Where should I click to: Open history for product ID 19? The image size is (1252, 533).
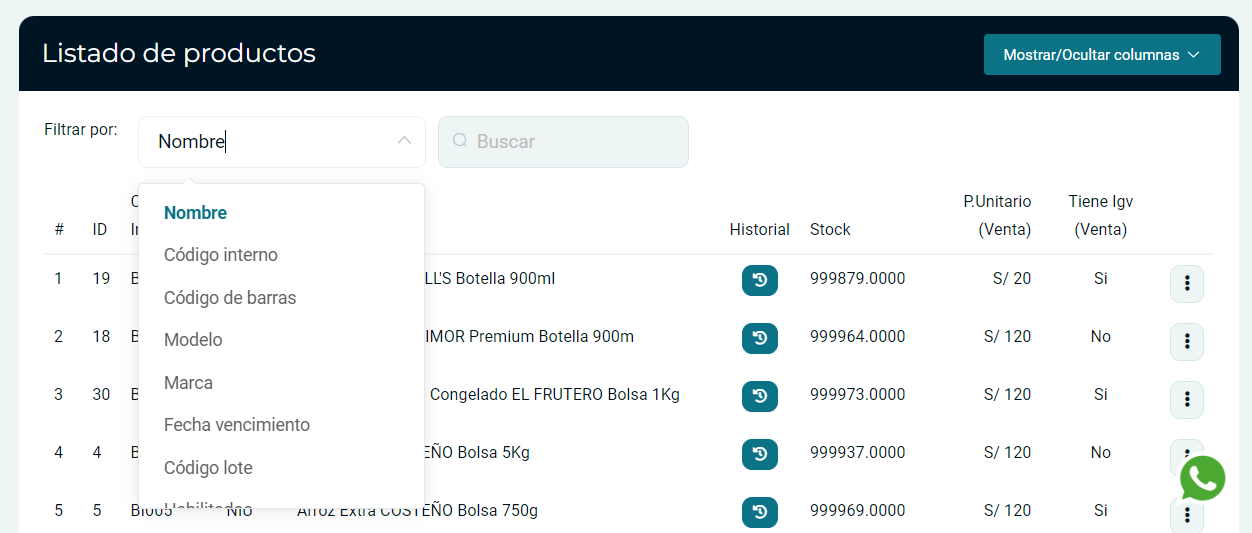(759, 280)
